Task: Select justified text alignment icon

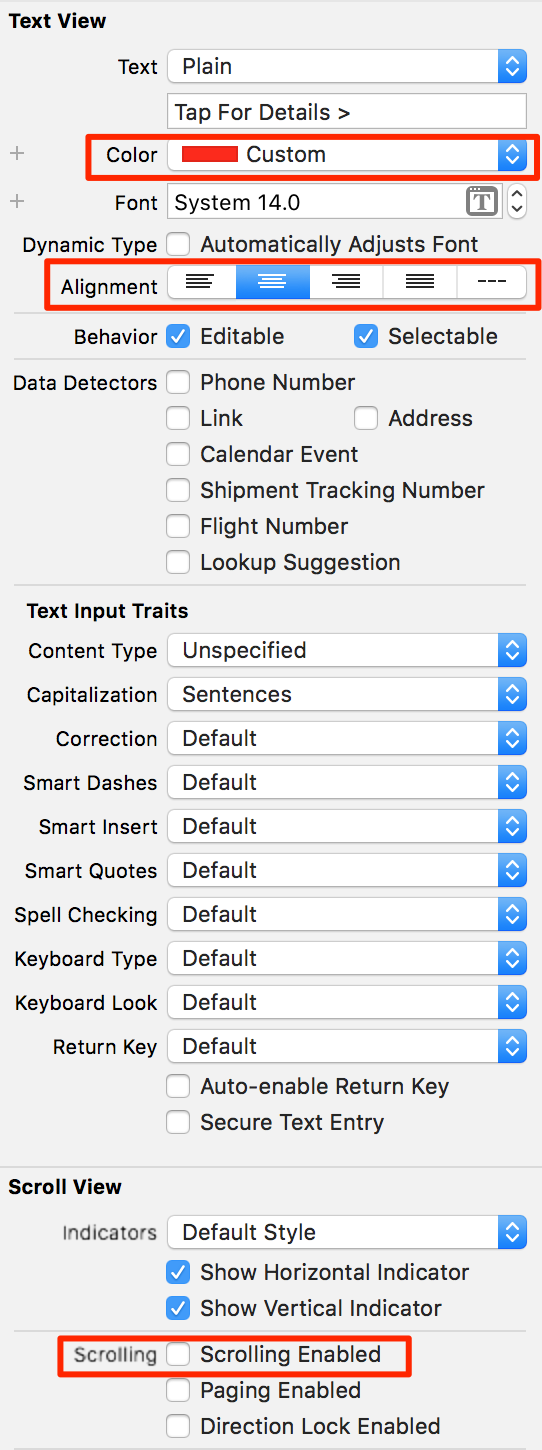Action: [419, 283]
